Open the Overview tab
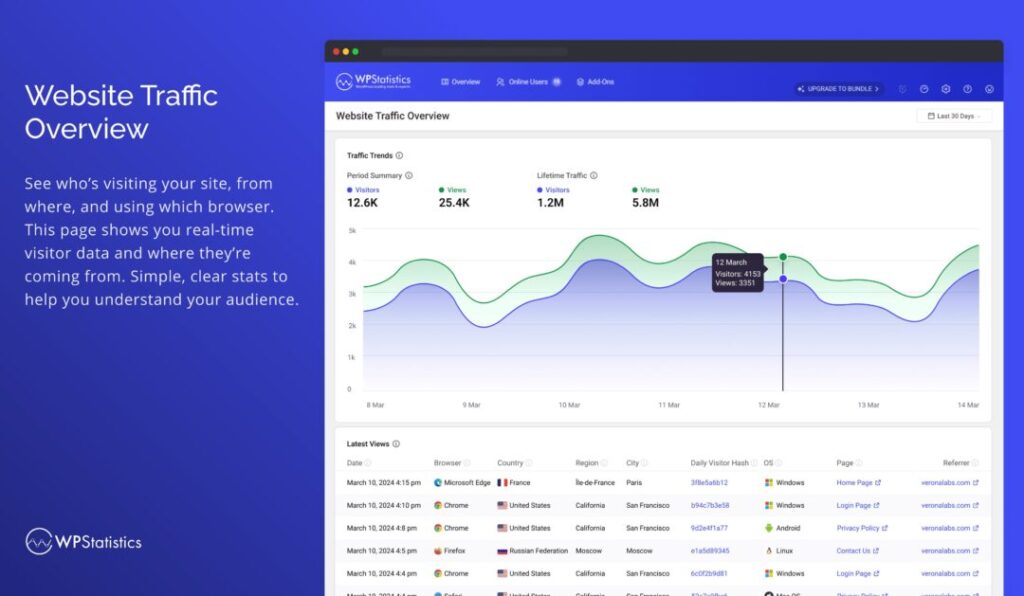 tap(461, 82)
